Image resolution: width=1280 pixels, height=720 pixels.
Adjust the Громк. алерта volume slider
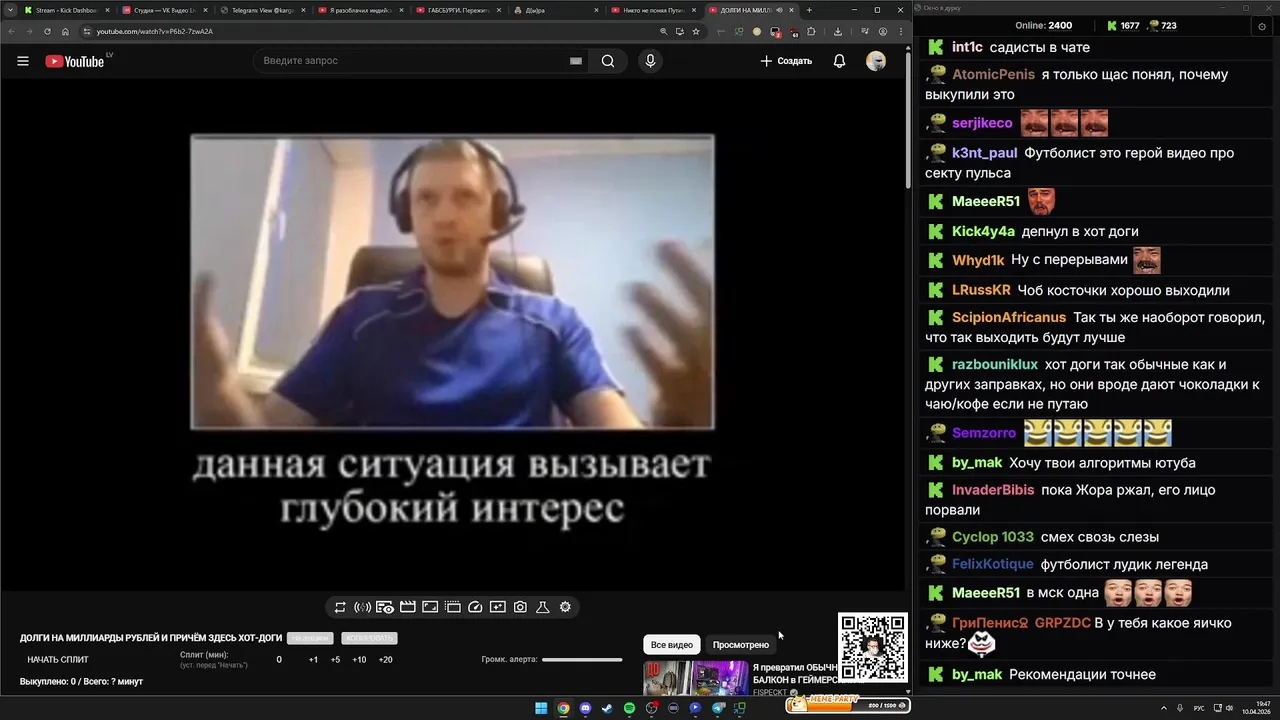click(x=582, y=659)
